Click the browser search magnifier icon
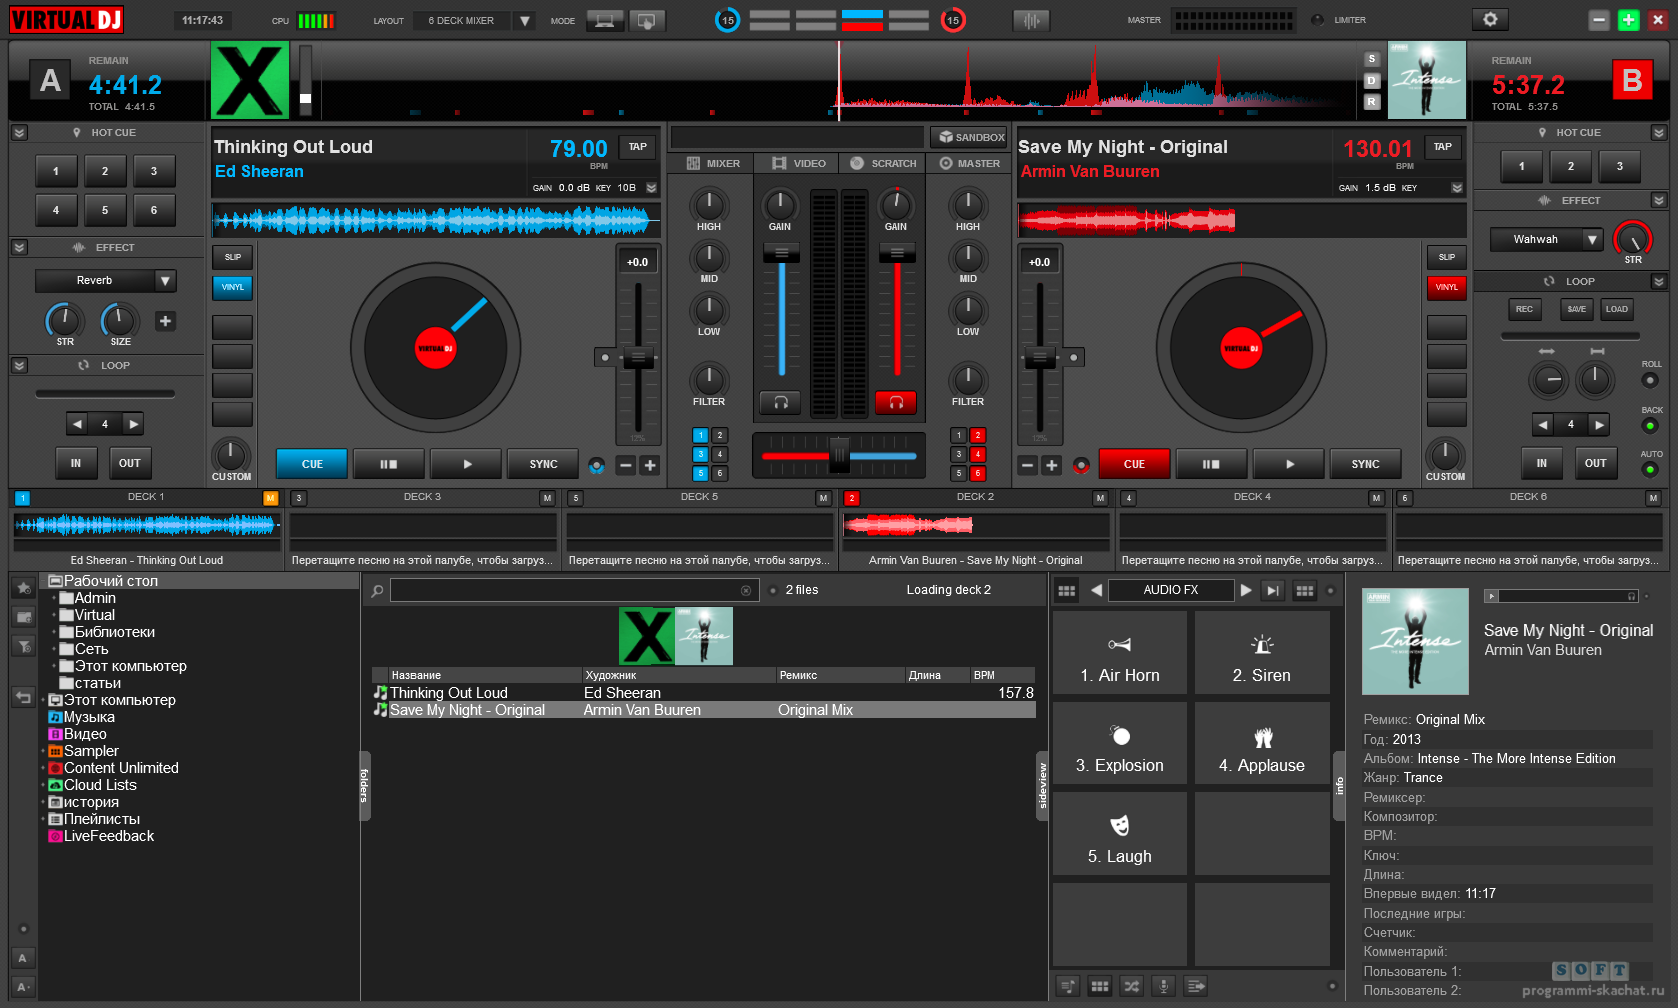Image resolution: width=1678 pixels, height=1008 pixels. click(377, 591)
